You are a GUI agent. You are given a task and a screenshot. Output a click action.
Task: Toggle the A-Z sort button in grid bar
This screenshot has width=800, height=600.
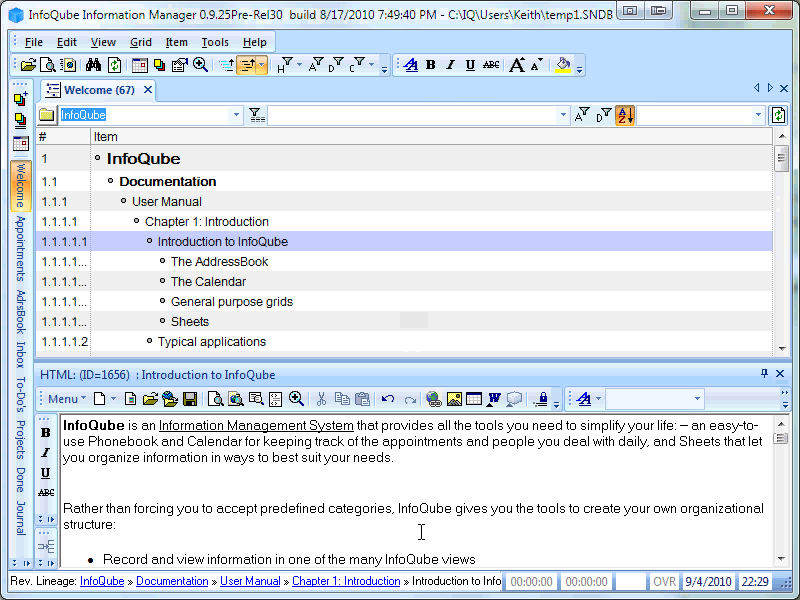click(x=625, y=115)
